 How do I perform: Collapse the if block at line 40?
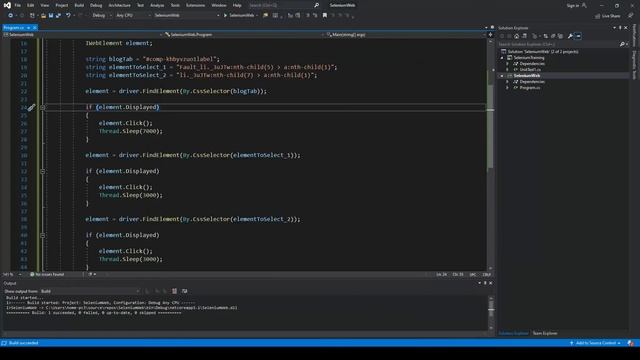click(x=42, y=236)
